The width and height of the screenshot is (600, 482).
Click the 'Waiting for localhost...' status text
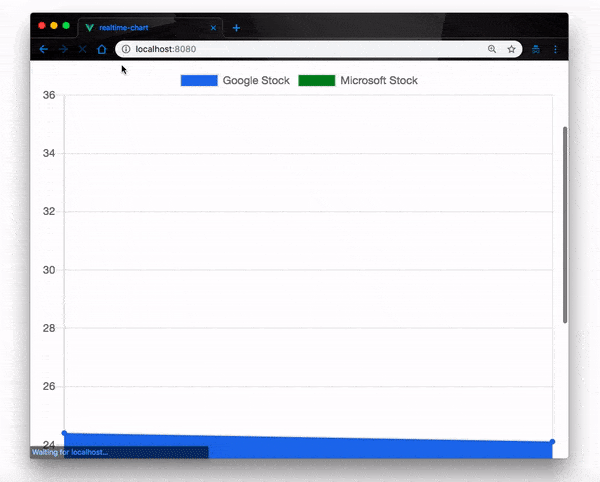point(70,452)
